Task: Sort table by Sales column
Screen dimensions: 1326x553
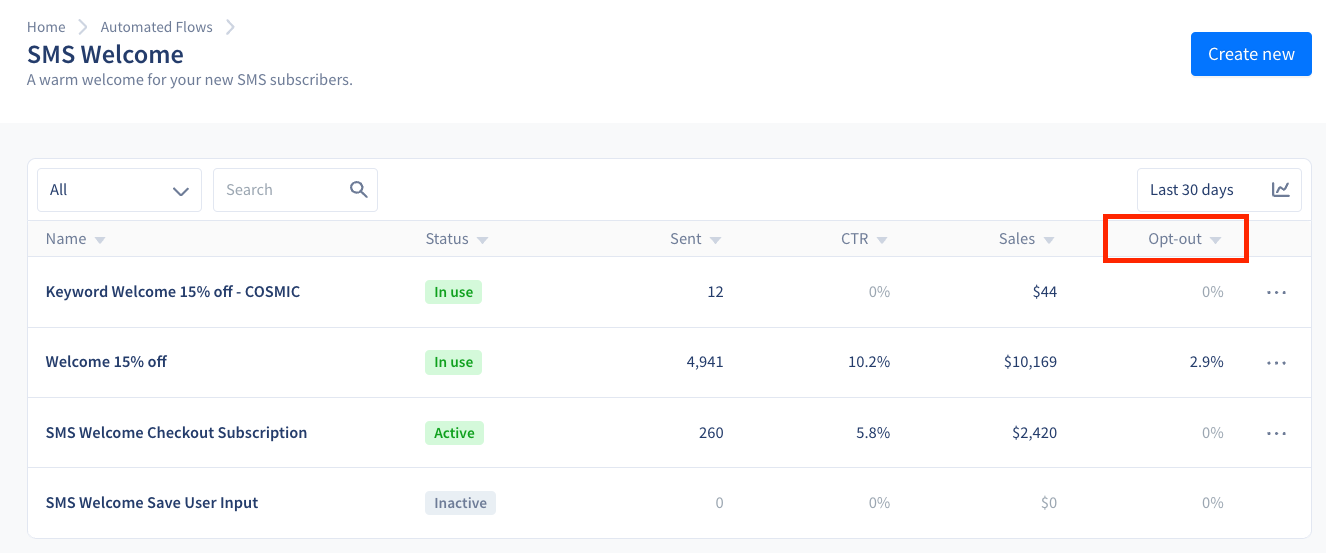Action: tap(1017, 239)
